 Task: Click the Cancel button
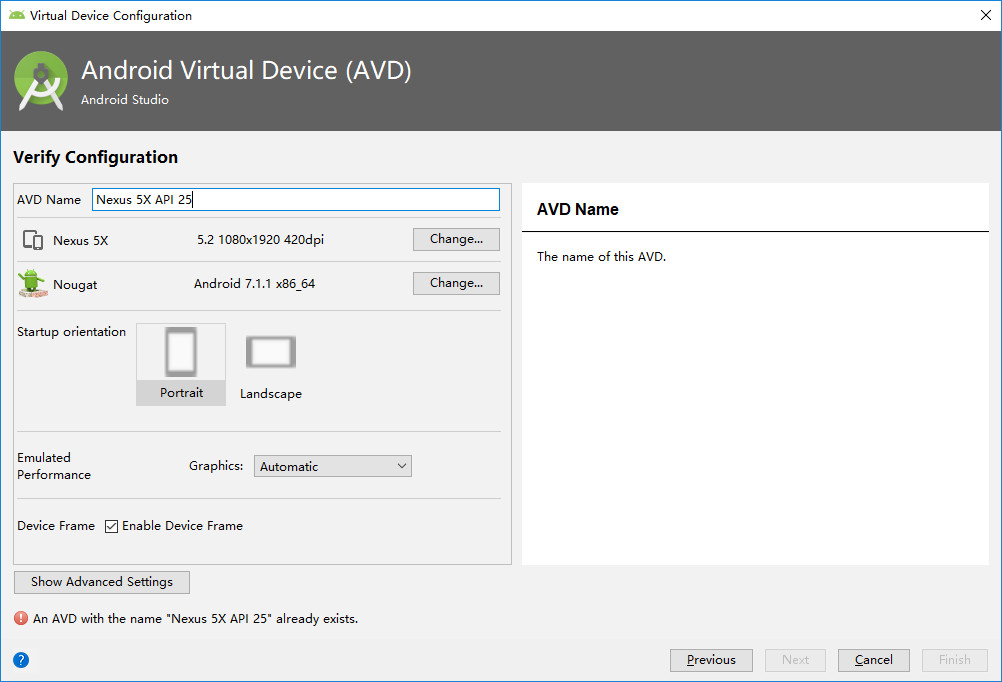[874, 660]
